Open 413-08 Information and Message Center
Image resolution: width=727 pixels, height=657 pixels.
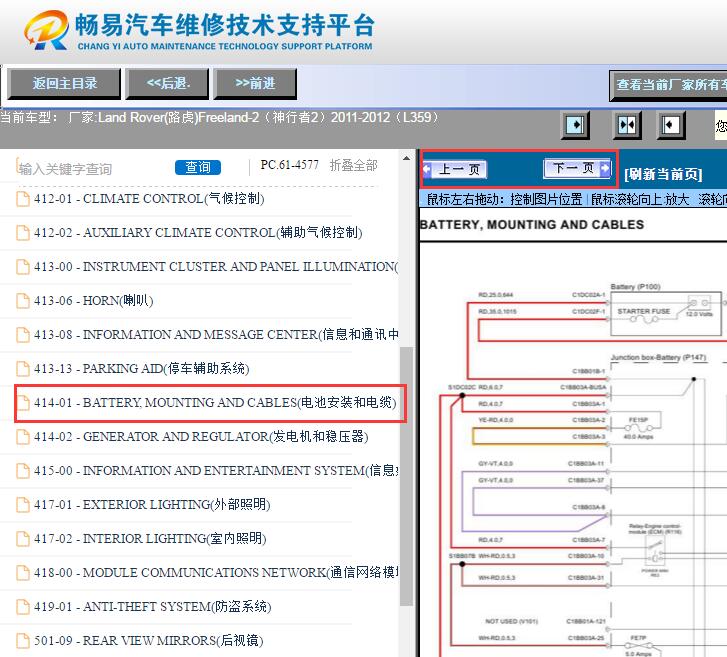pyautogui.click(x=216, y=334)
